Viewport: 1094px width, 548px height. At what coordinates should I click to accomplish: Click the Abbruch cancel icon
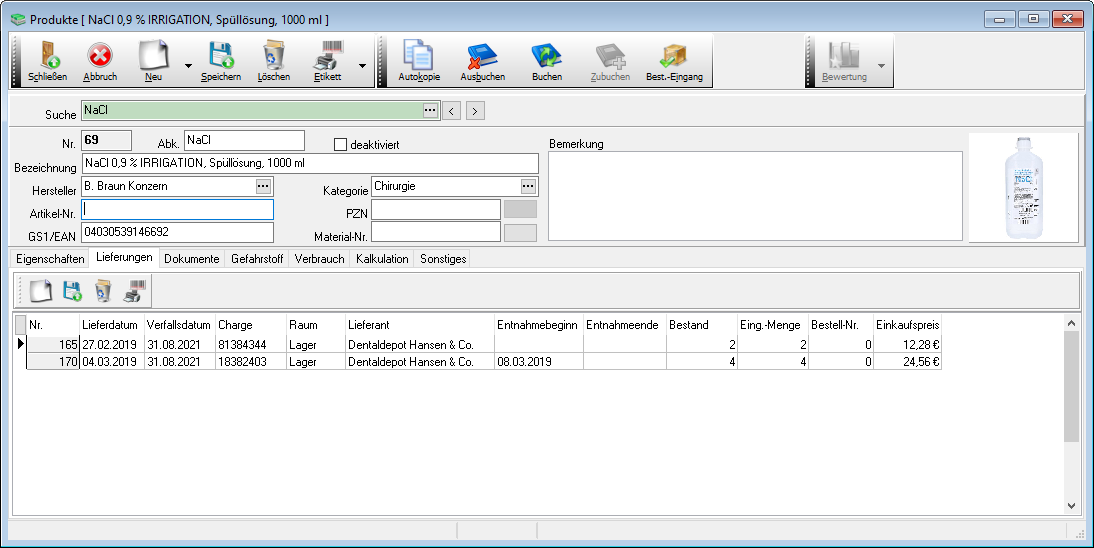point(100,59)
